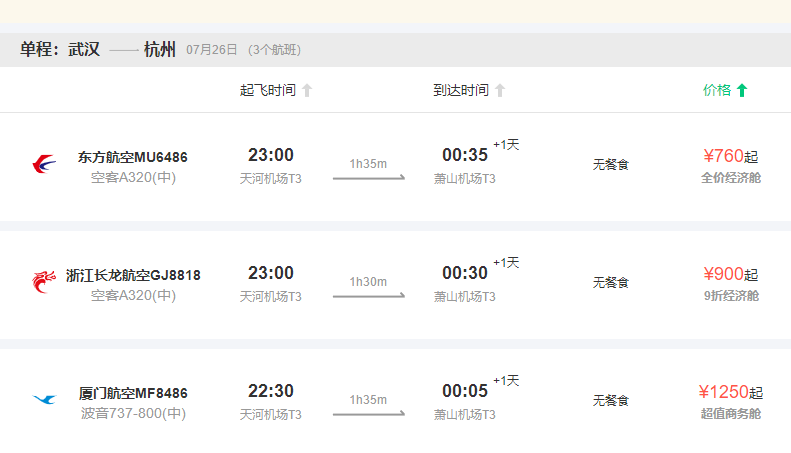The width and height of the screenshot is (791, 453).
Task: Click the Loong Air dragon logo
Action: [x=44, y=282]
